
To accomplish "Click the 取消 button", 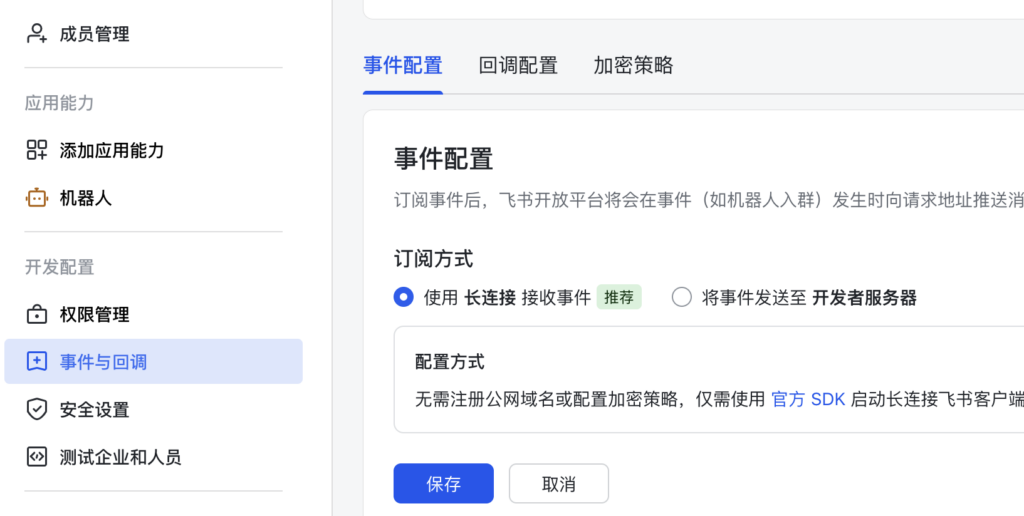I will pyautogui.click(x=558, y=484).
